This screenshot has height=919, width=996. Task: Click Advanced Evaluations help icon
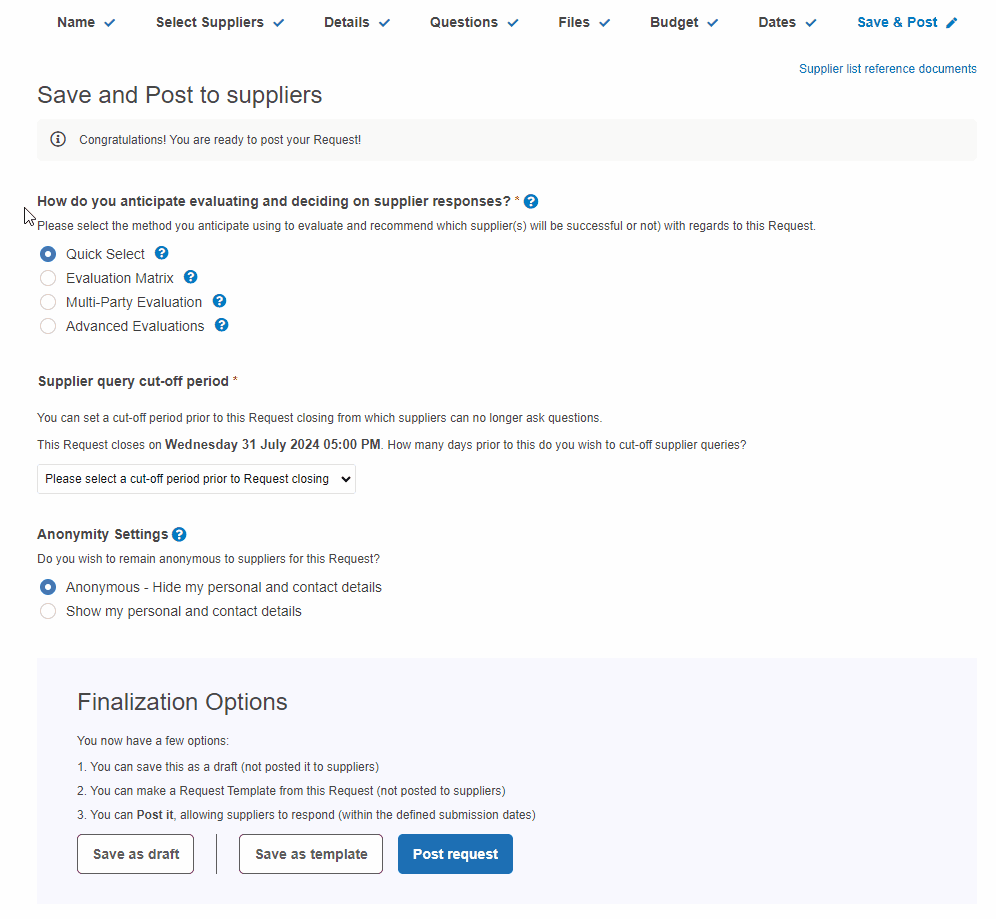[221, 325]
